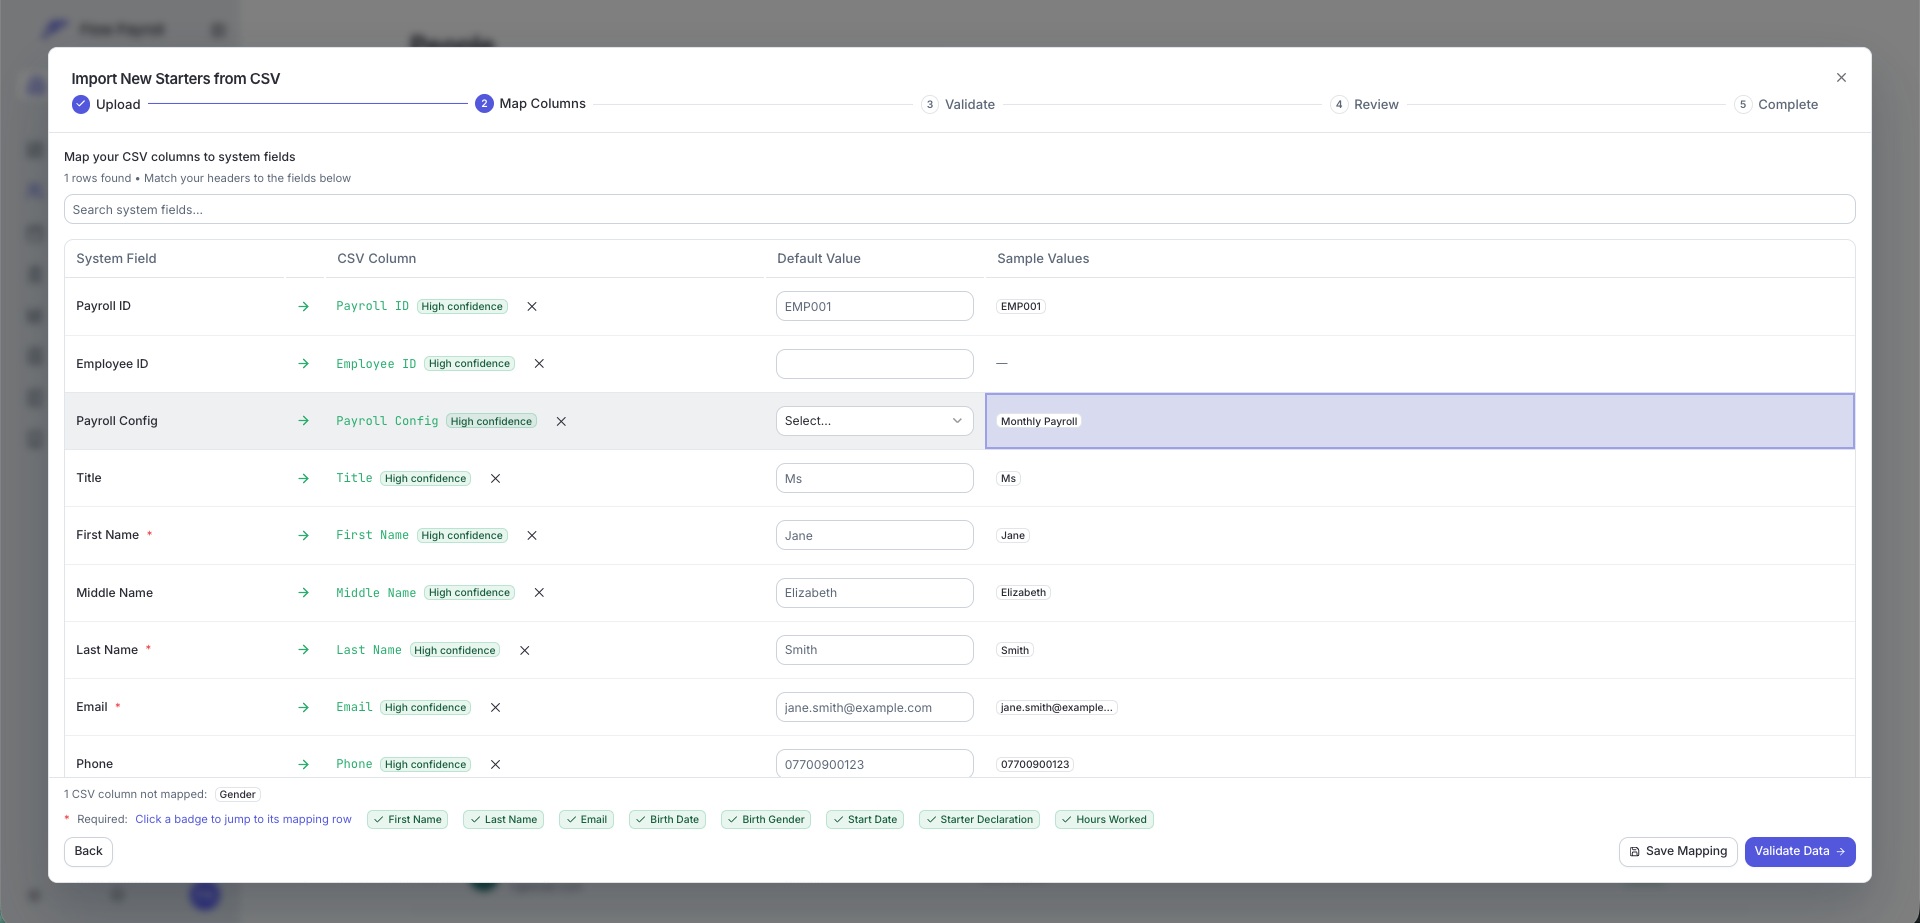Screen dimensions: 1920x923
Task: Jump to the Start Date mapping row
Action: click(865, 820)
